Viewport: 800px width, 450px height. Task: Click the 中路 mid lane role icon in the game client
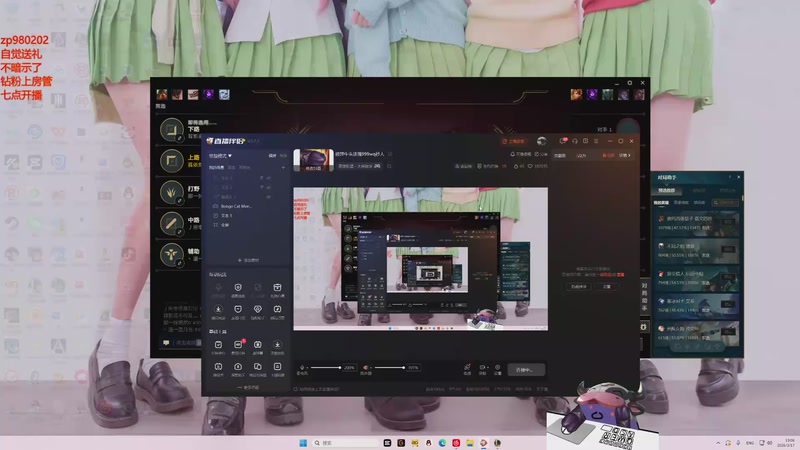[x=172, y=223]
